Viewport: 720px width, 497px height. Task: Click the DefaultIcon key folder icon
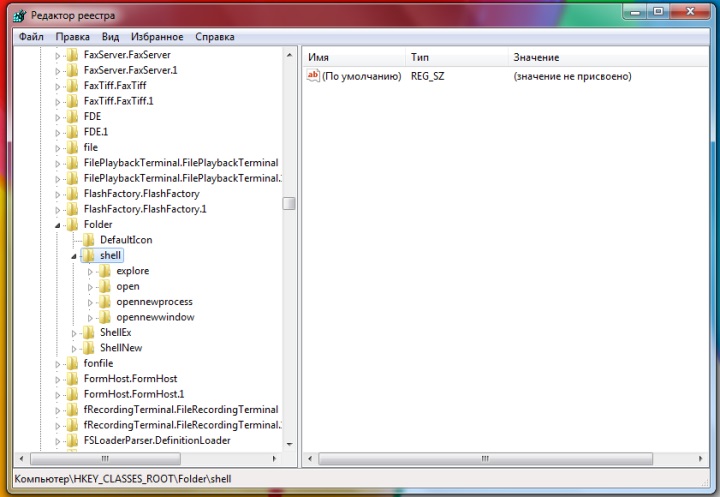[x=89, y=240]
